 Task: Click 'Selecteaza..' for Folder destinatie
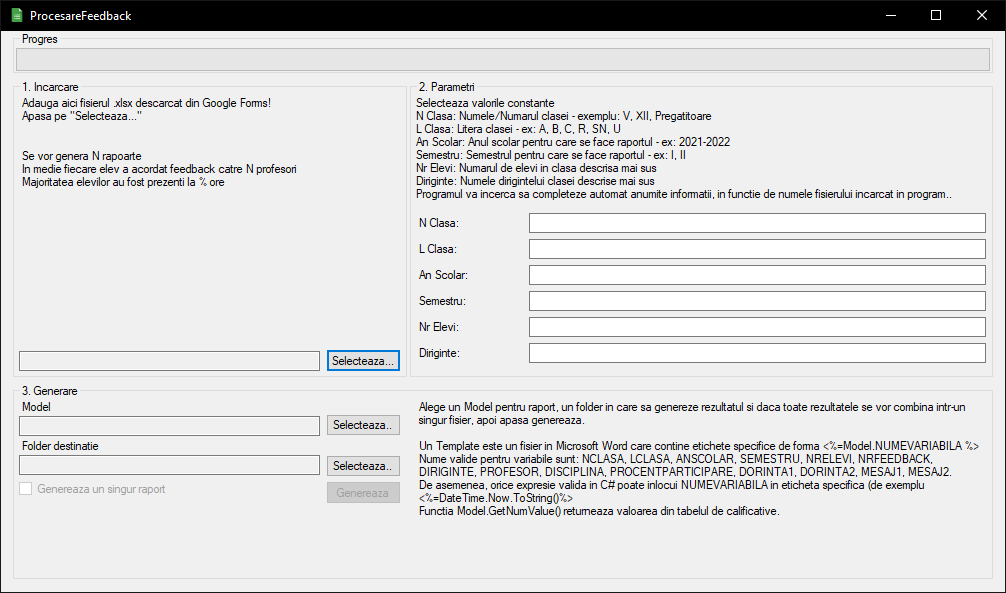pos(362,465)
